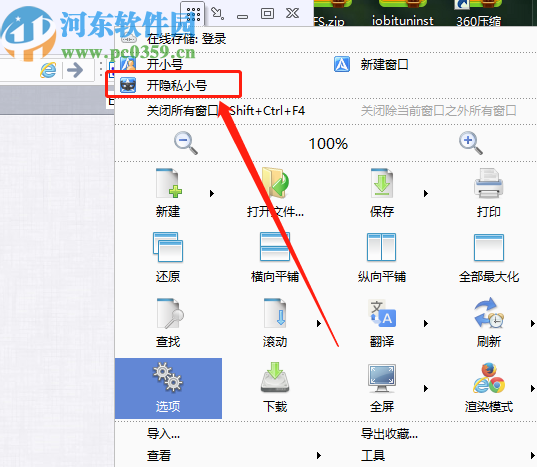Click 导出收藏... export favorites entry
This screenshot has width=537, height=467.
(x=389, y=433)
